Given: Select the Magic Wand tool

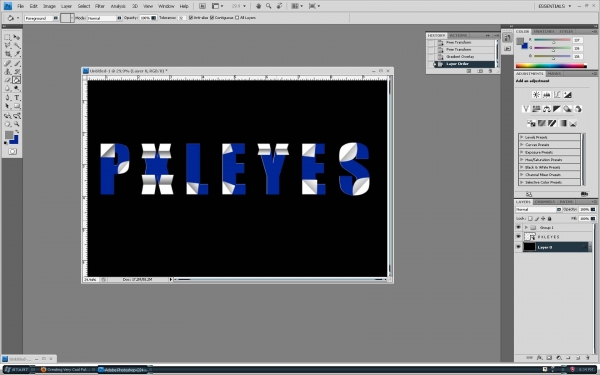Looking at the screenshot, I should click(17, 46).
